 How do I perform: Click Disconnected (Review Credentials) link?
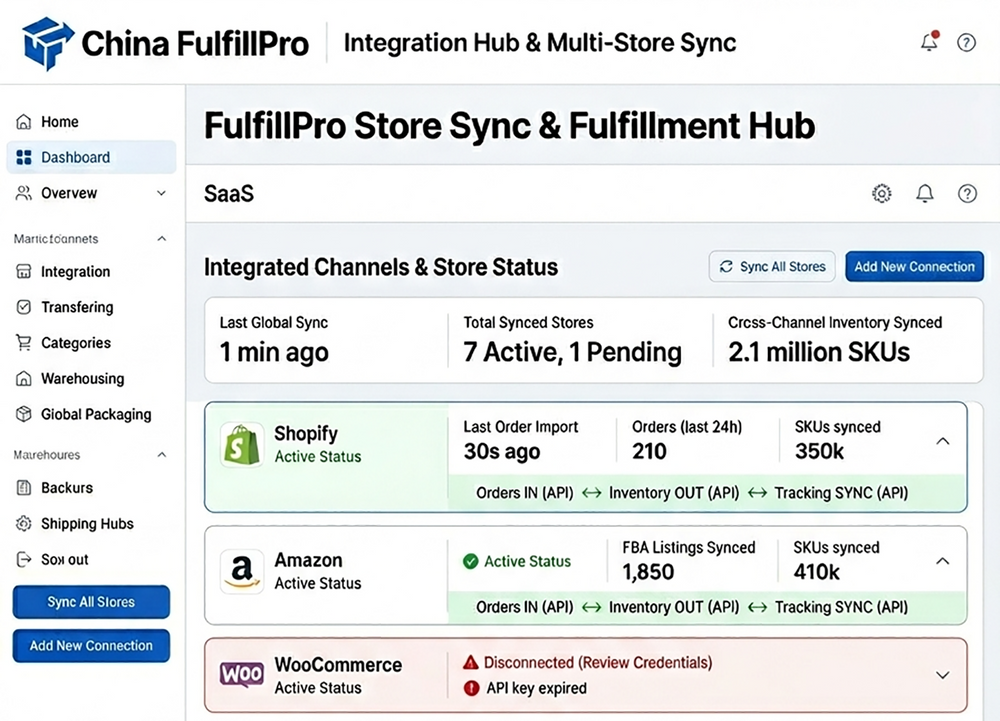pos(598,663)
